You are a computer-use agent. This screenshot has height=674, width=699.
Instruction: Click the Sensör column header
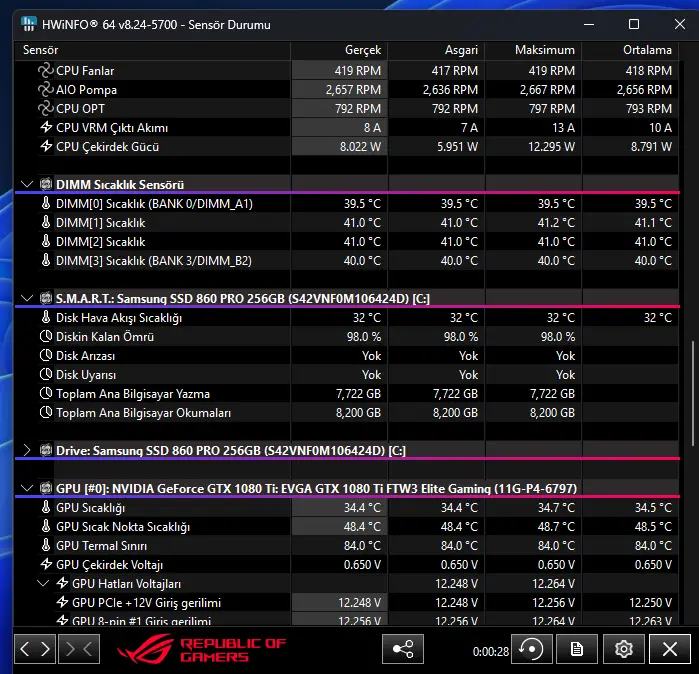pyautogui.click(x=152, y=50)
